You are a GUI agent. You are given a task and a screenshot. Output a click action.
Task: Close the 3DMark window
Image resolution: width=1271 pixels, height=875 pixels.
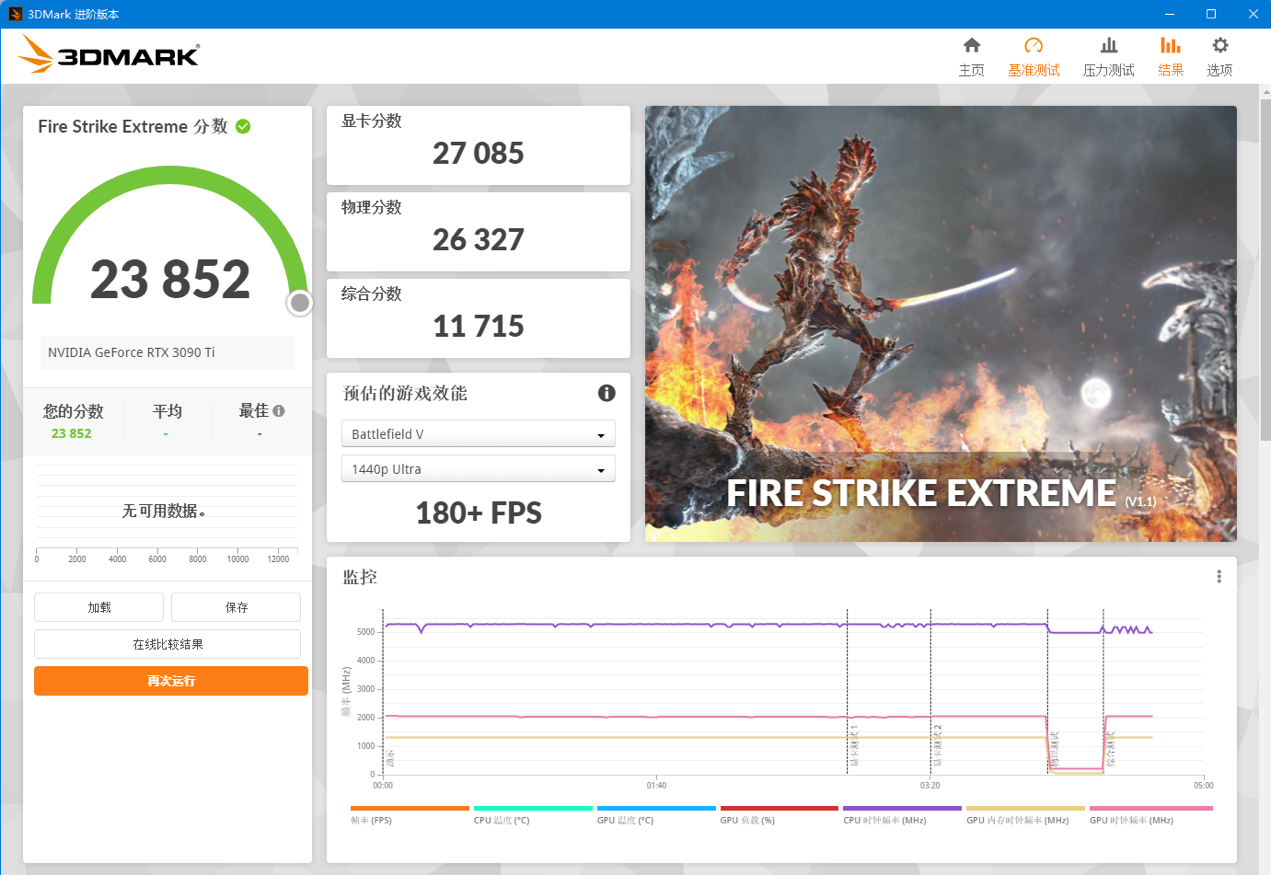[x=1251, y=14]
